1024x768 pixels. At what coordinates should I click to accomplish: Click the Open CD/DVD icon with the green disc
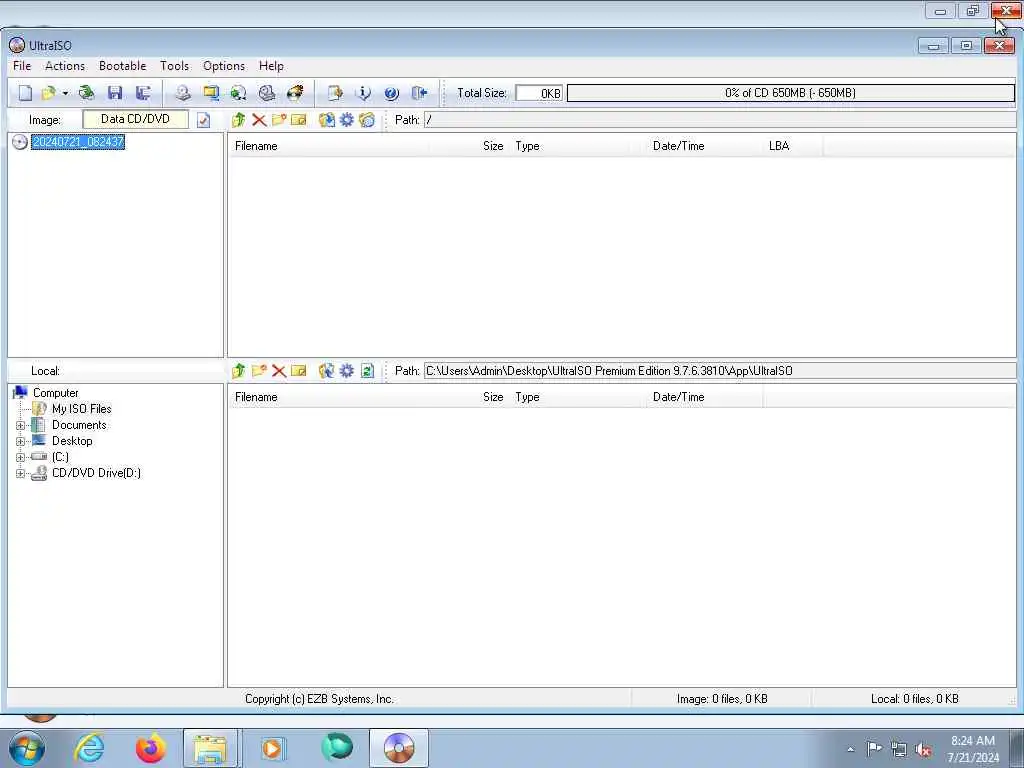(86, 93)
